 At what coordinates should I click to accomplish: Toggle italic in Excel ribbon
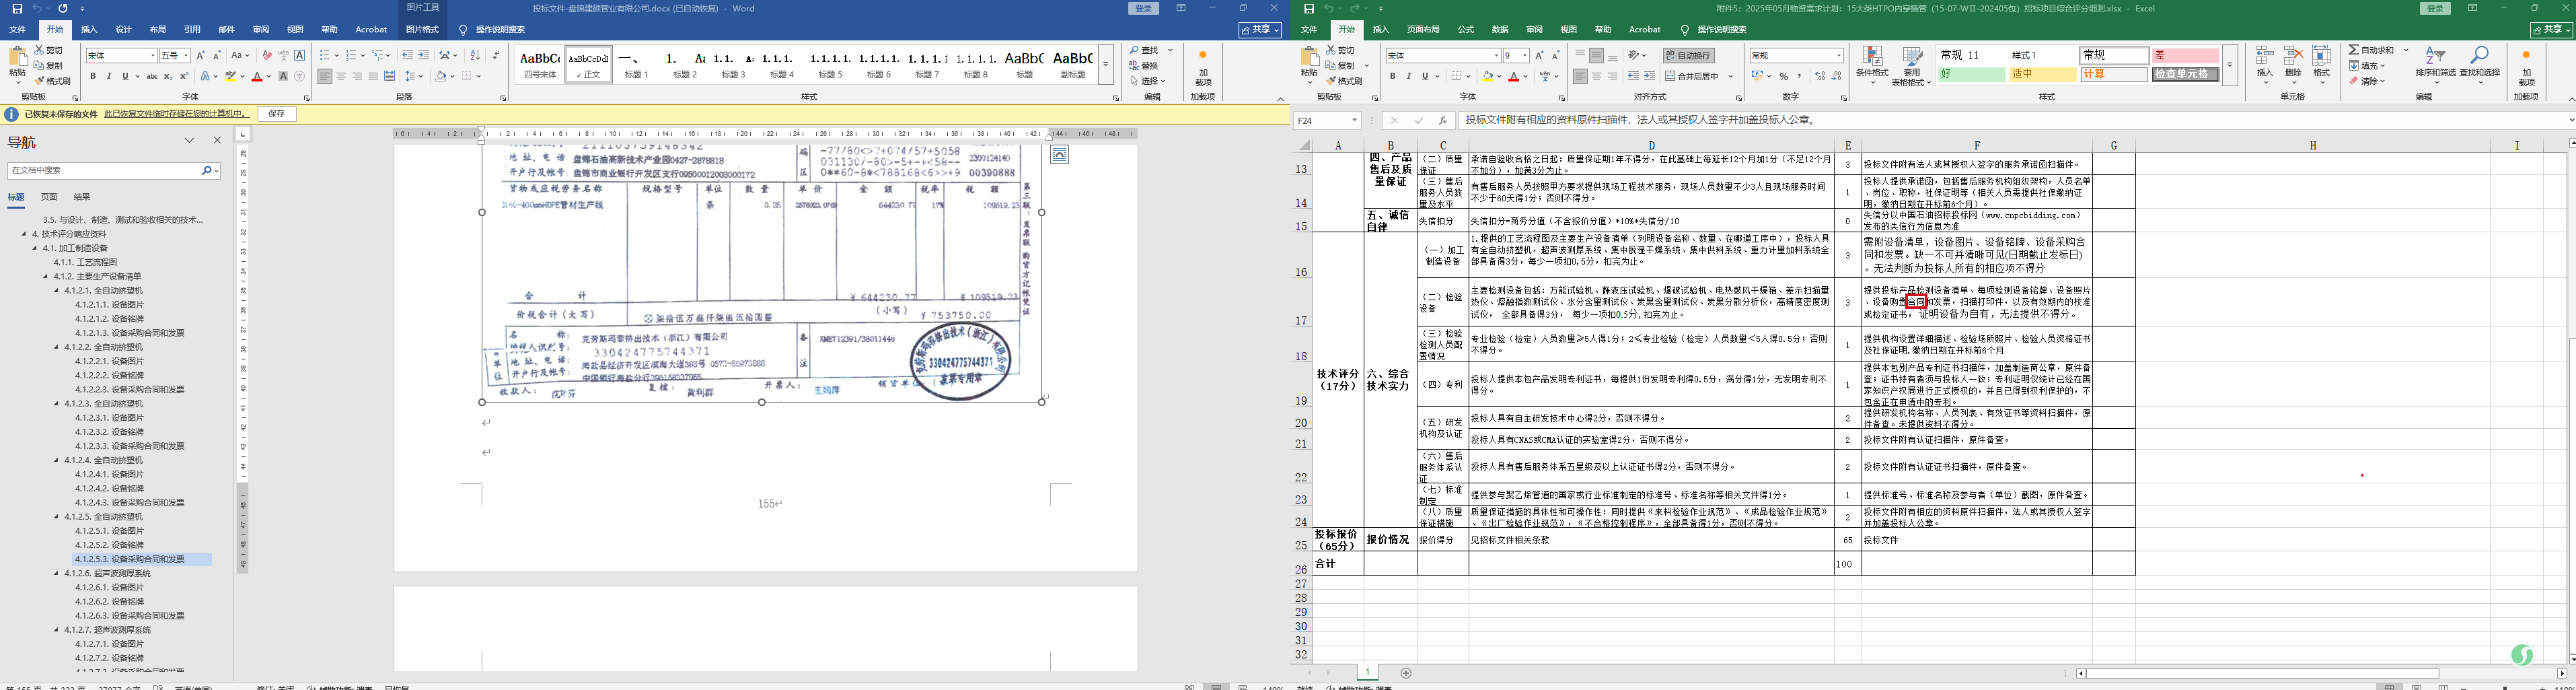pyautogui.click(x=1408, y=76)
